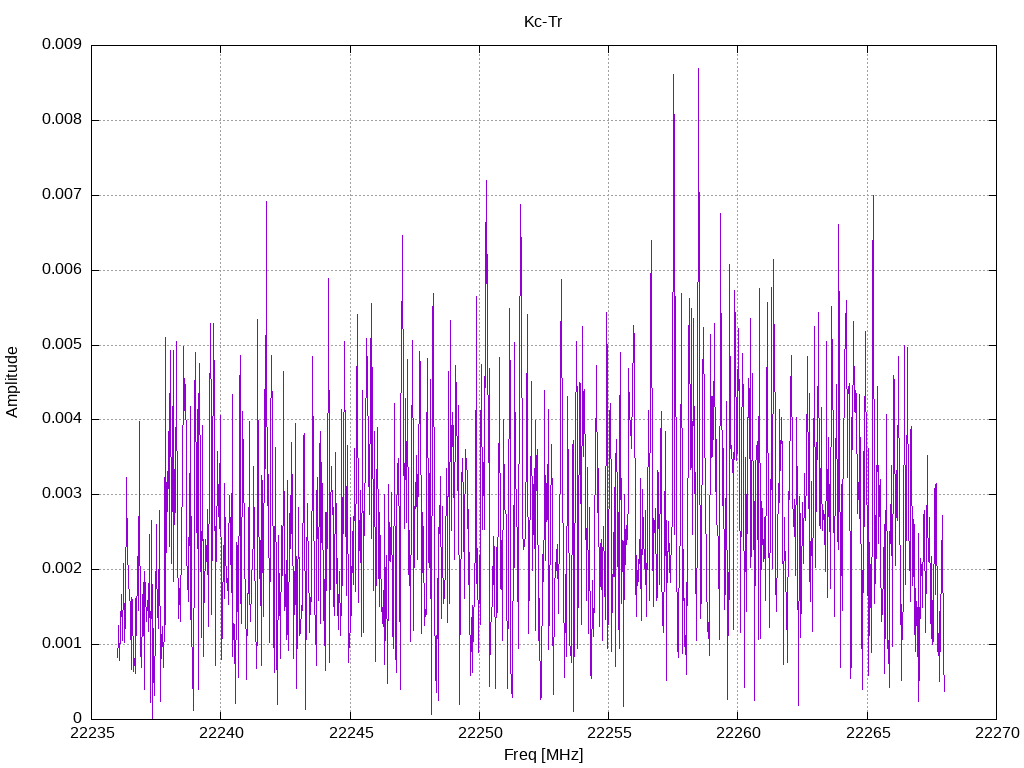Image resolution: width=1024 pixels, height=768 pixels.
Task: Click y-axis tick label 0.008
Action: [x=62, y=119]
